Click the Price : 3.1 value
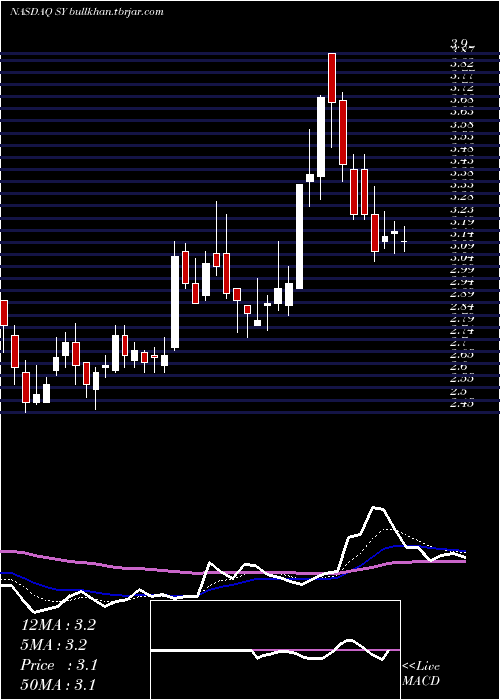 (58, 665)
